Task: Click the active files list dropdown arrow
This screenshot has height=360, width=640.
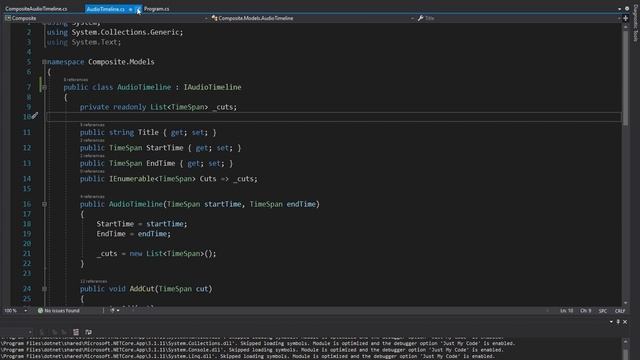Action: (x=619, y=9)
